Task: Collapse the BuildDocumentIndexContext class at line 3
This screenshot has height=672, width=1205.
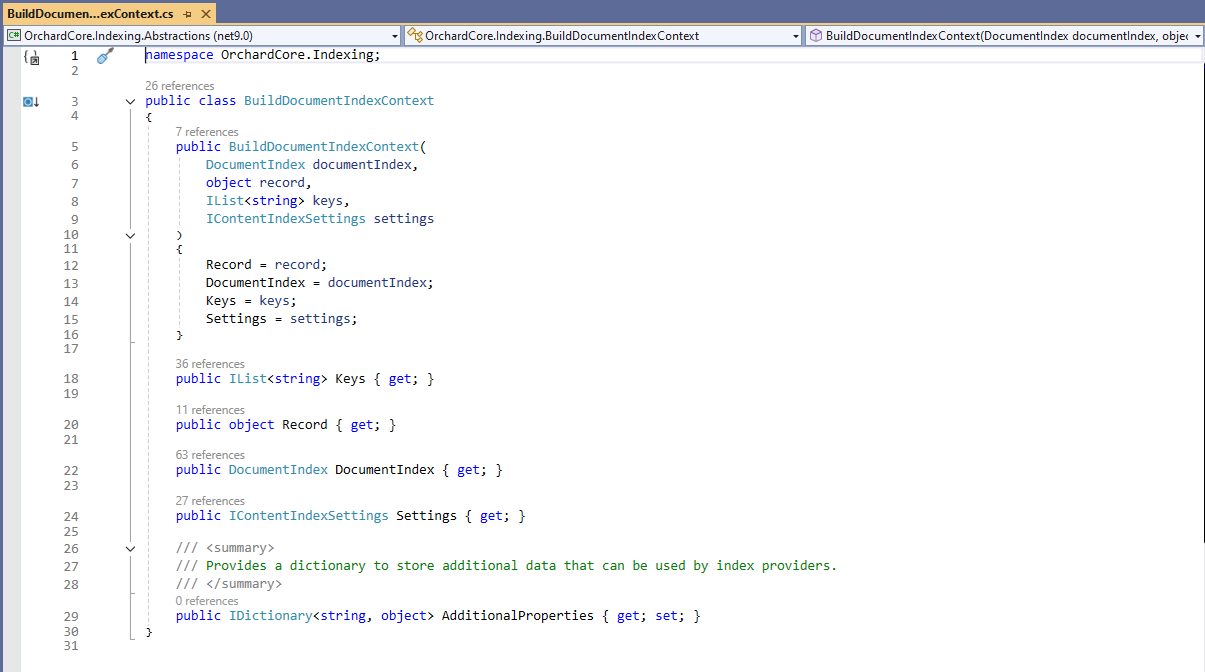Action: [x=130, y=102]
